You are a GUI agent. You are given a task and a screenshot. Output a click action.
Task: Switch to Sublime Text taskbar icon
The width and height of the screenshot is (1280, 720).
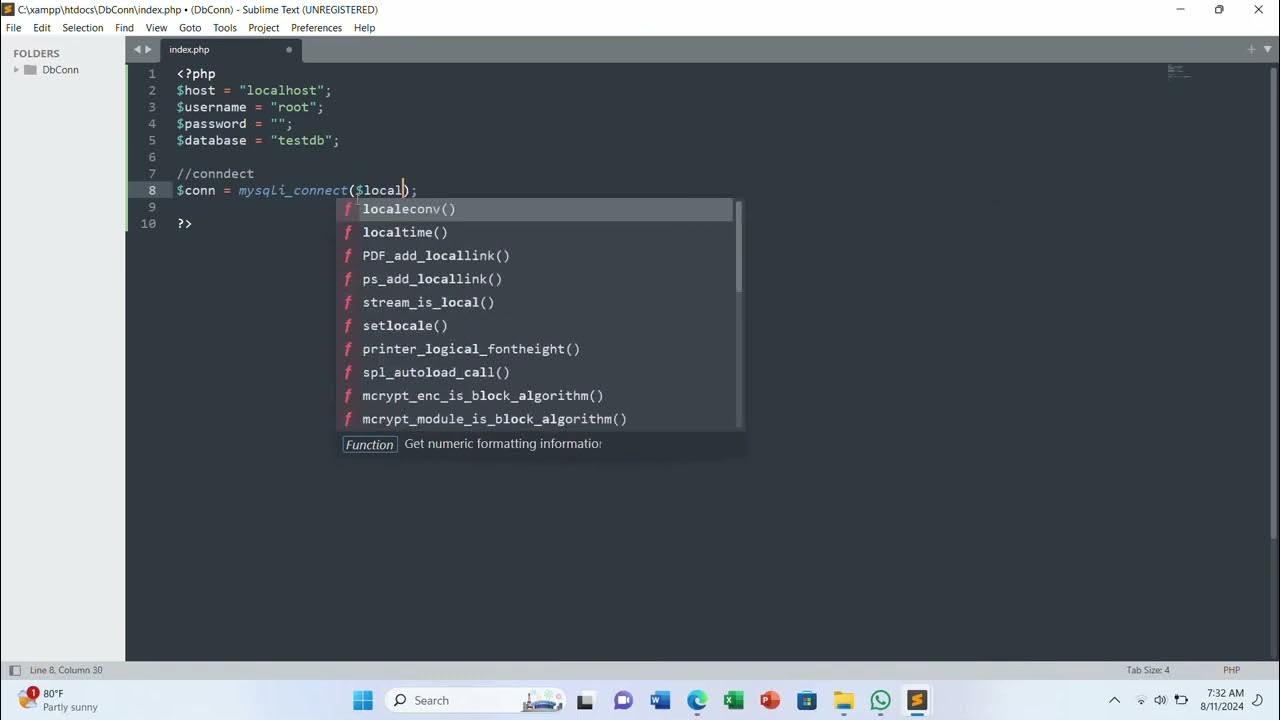[x=917, y=700]
